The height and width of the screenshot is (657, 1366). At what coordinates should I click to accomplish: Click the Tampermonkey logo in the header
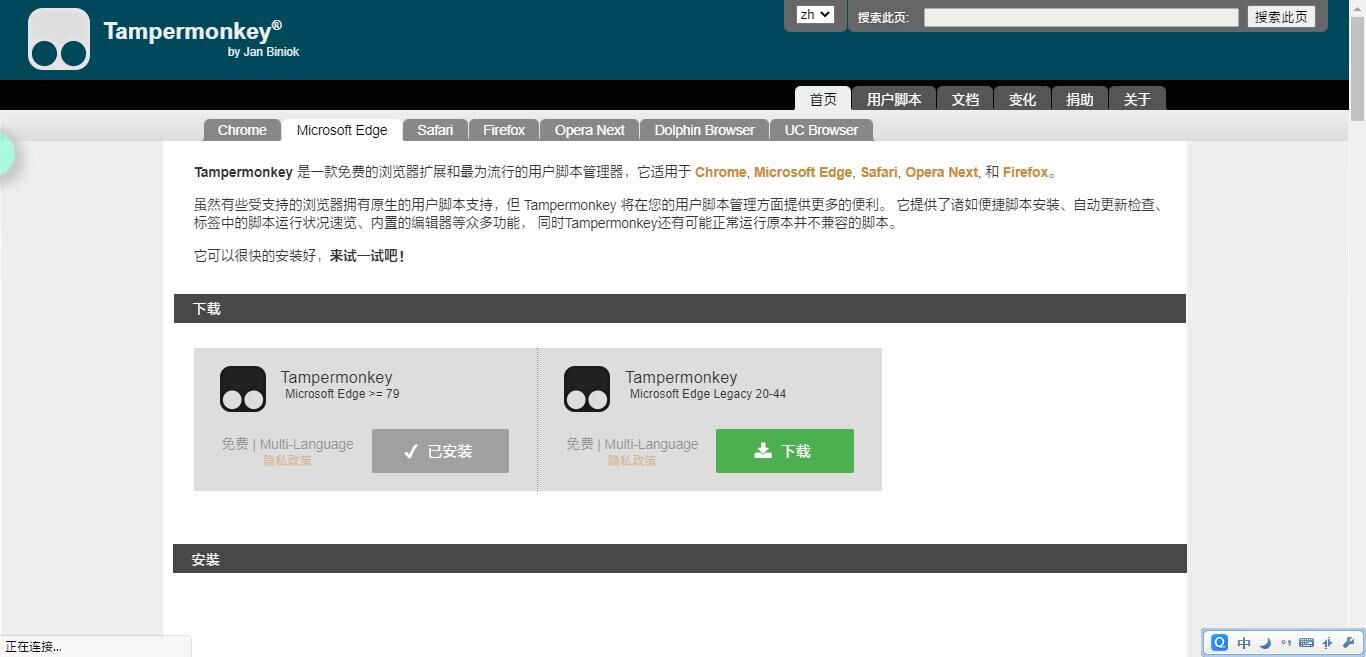pyautogui.click(x=59, y=40)
